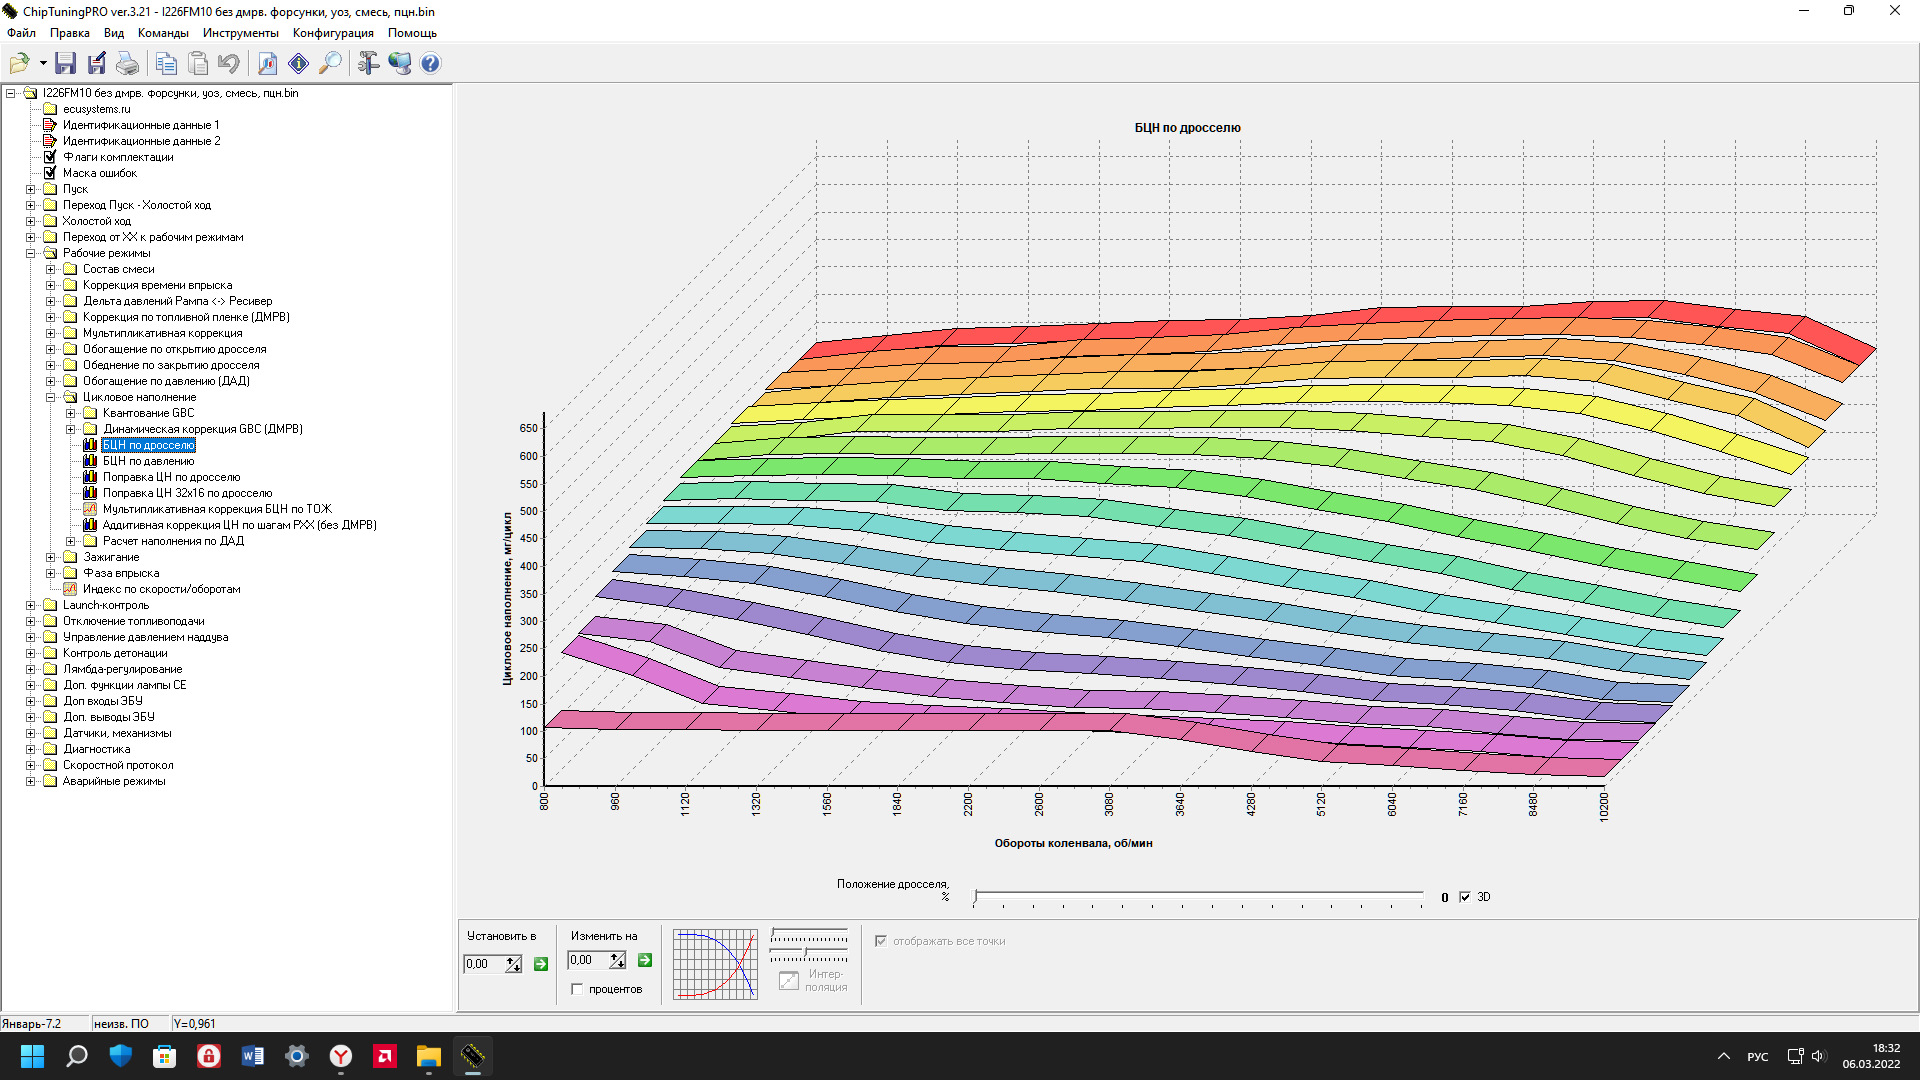Click the Copy documents toolbar icon
Viewport: 1920px width, 1080px height.
pos(166,64)
